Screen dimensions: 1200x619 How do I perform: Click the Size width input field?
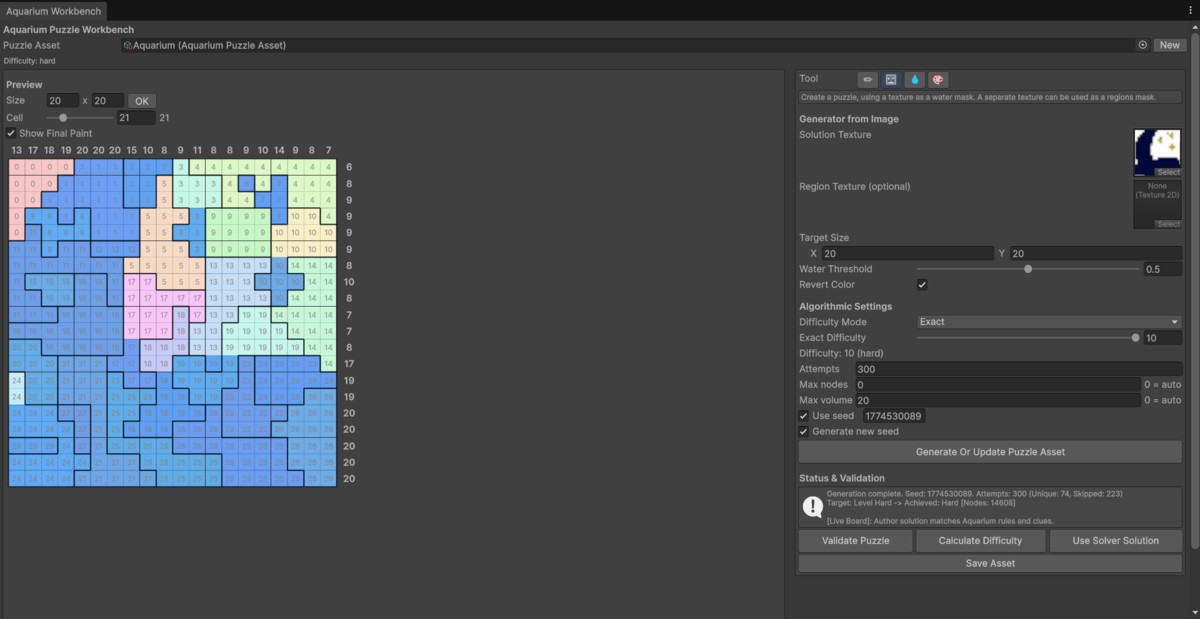[63, 101]
